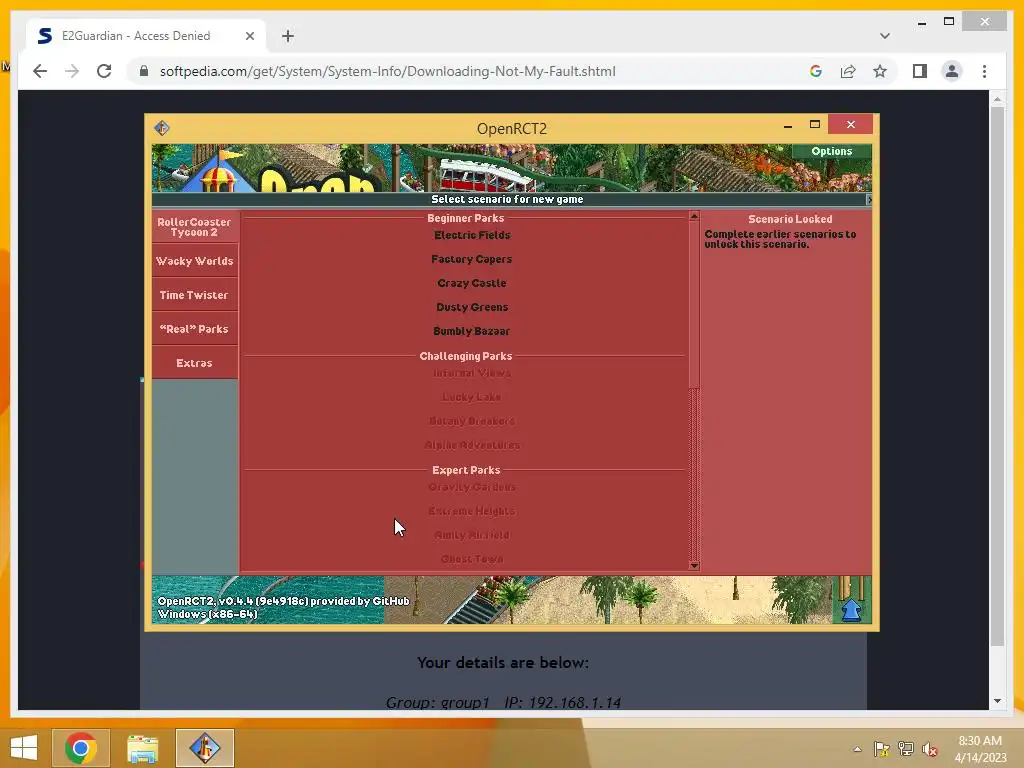Open Chrome profile menu
This screenshot has height=768, width=1024.
click(x=952, y=71)
